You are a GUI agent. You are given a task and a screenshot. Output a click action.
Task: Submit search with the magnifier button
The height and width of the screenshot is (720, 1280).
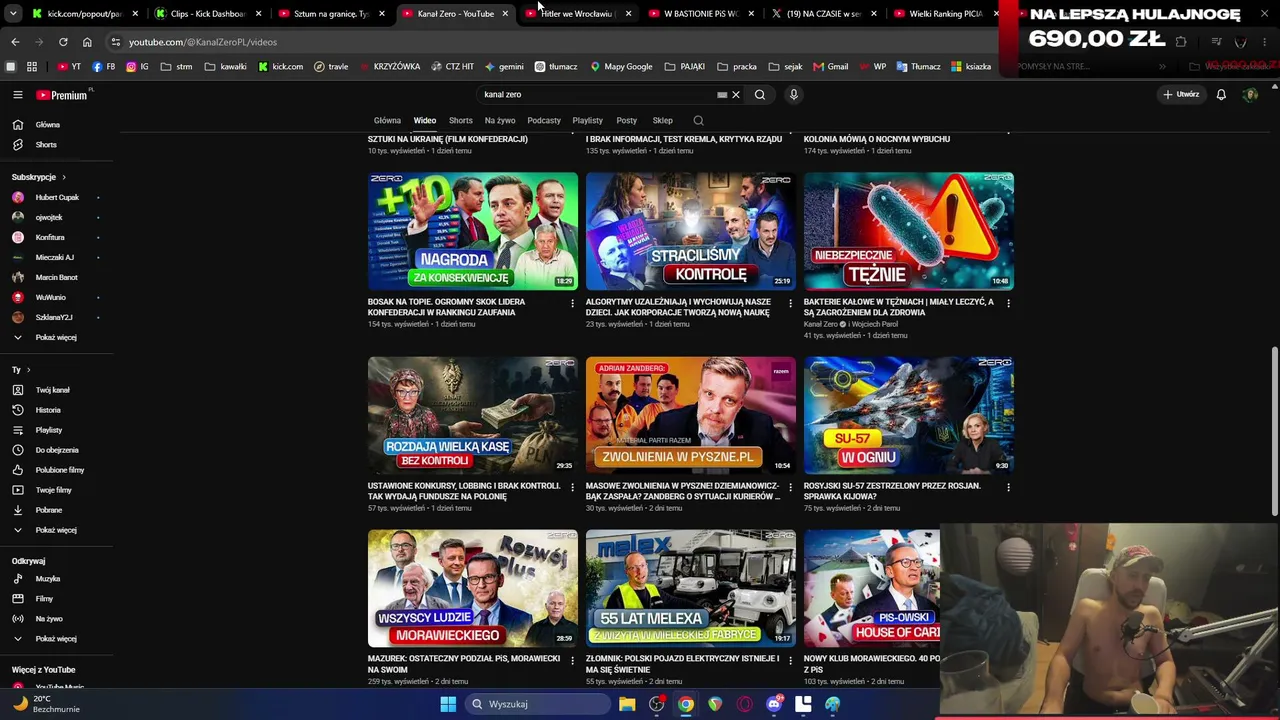pos(760,95)
